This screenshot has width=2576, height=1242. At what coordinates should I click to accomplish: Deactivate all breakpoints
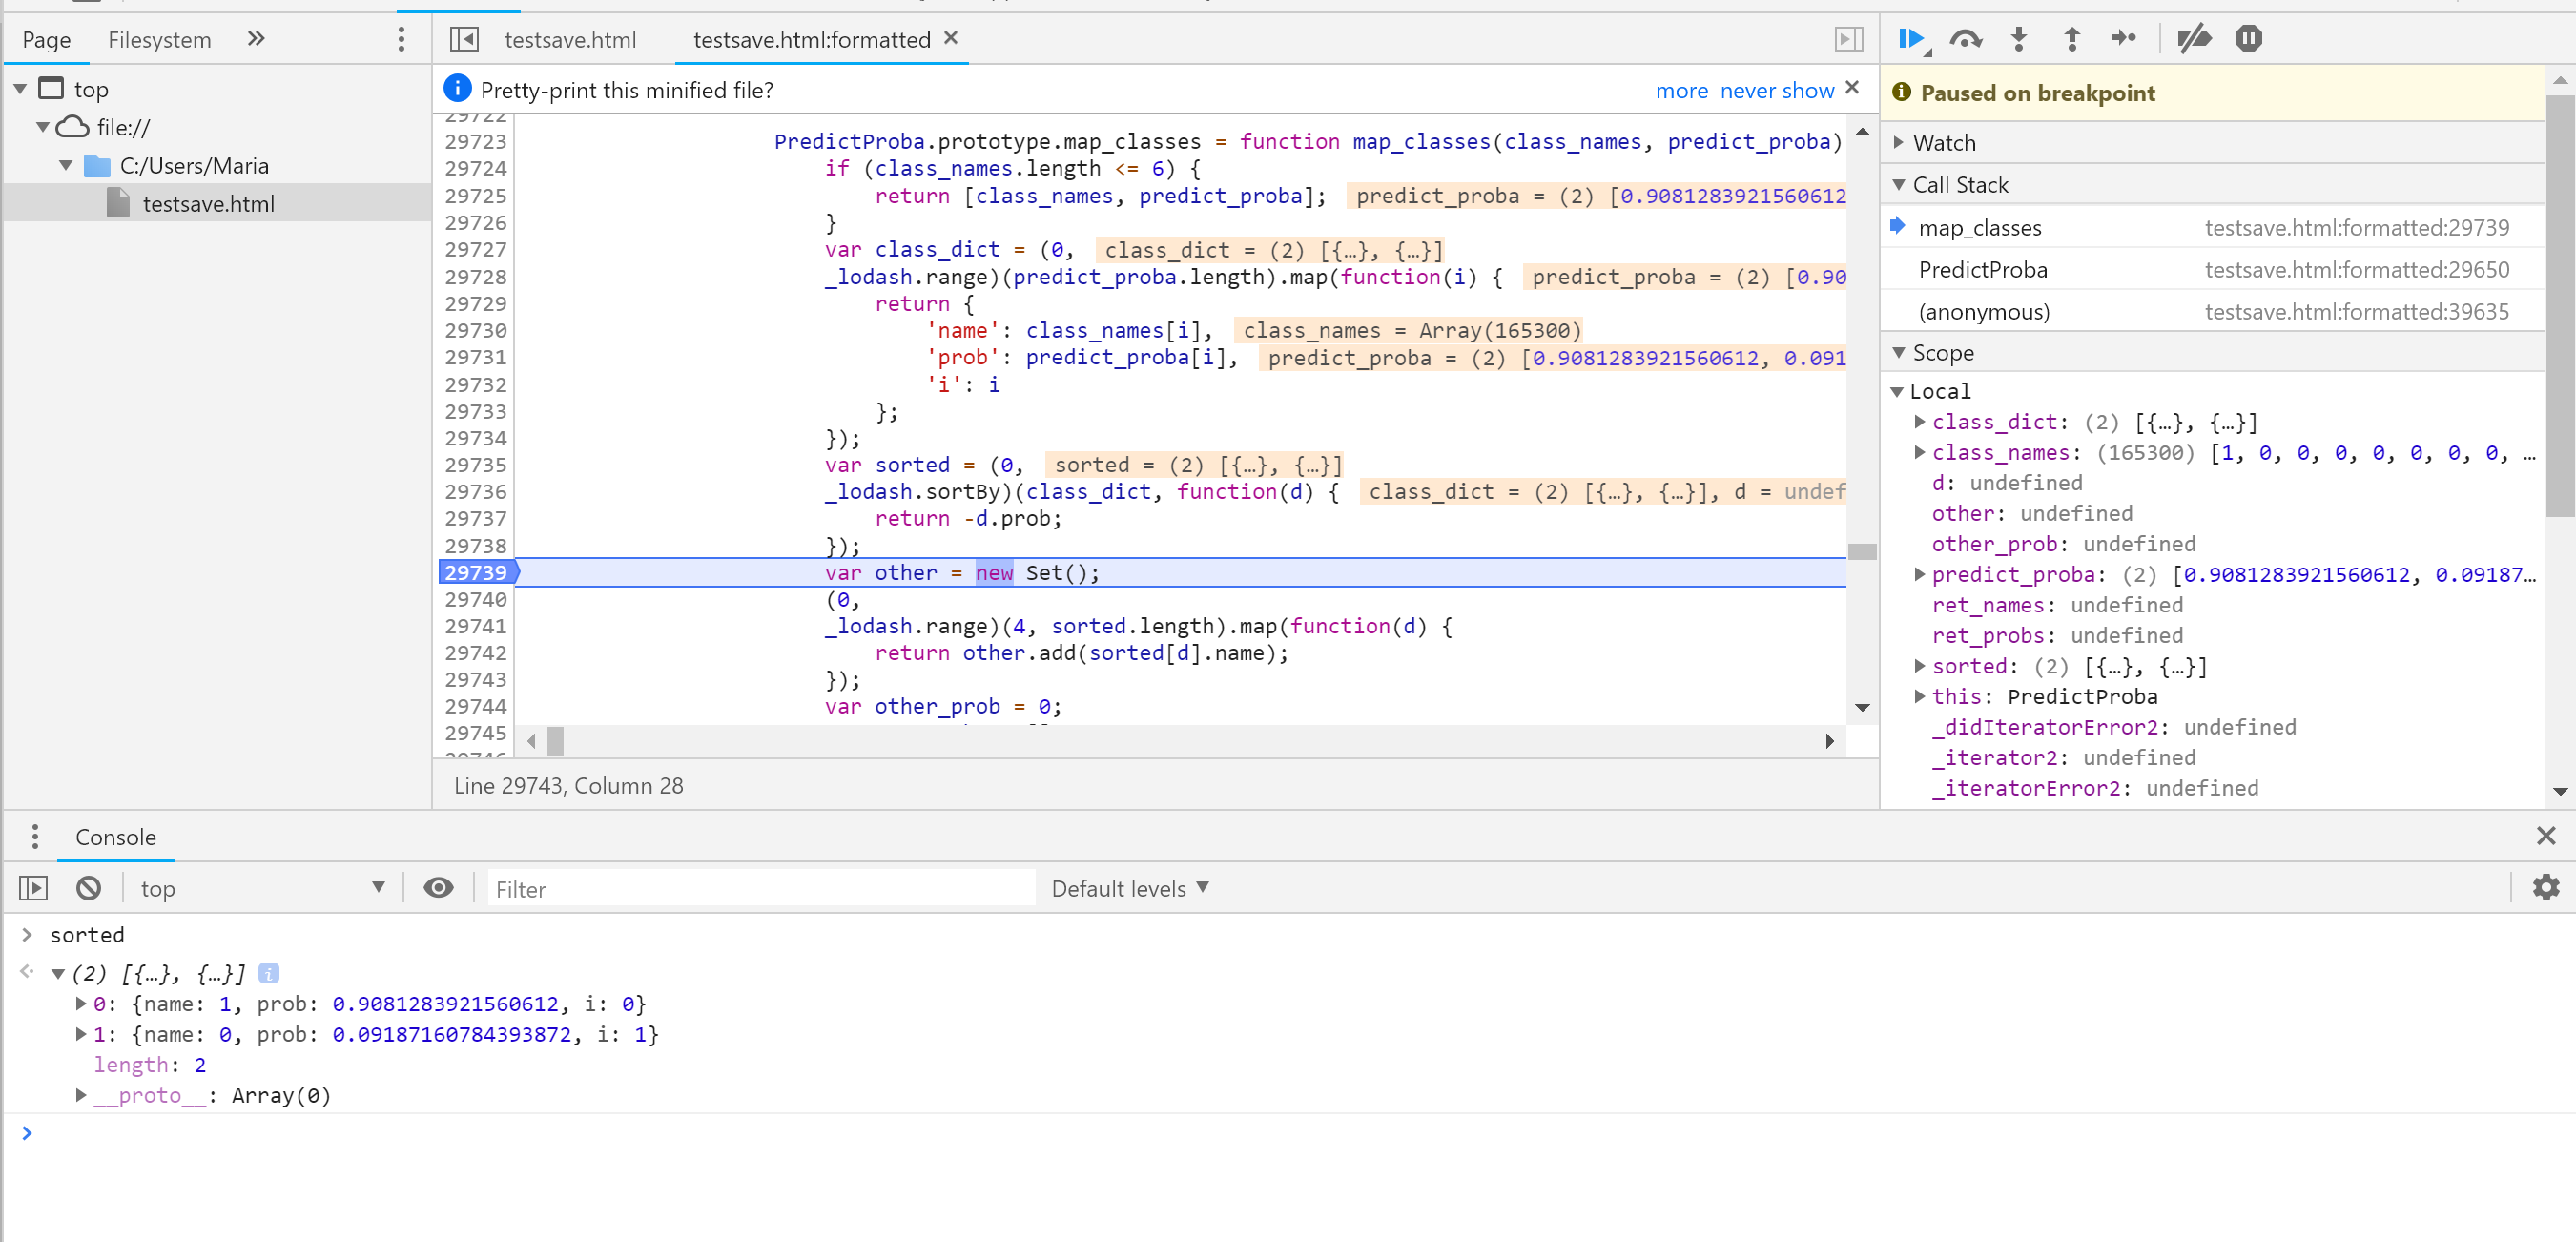(x=2195, y=38)
